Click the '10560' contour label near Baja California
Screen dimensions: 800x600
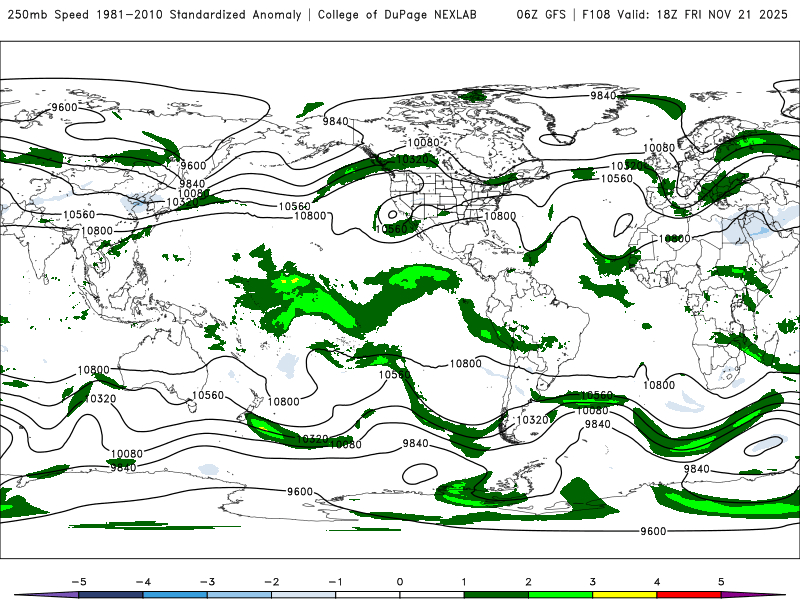[391, 229]
